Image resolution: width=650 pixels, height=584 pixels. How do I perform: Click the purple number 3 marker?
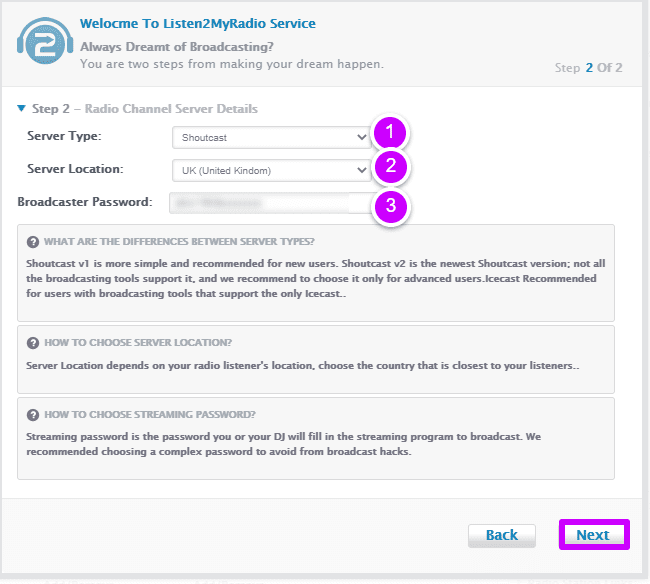point(390,206)
